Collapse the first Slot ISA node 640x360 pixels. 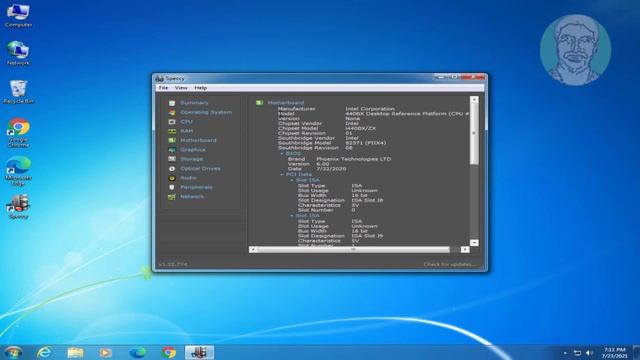click(292, 180)
